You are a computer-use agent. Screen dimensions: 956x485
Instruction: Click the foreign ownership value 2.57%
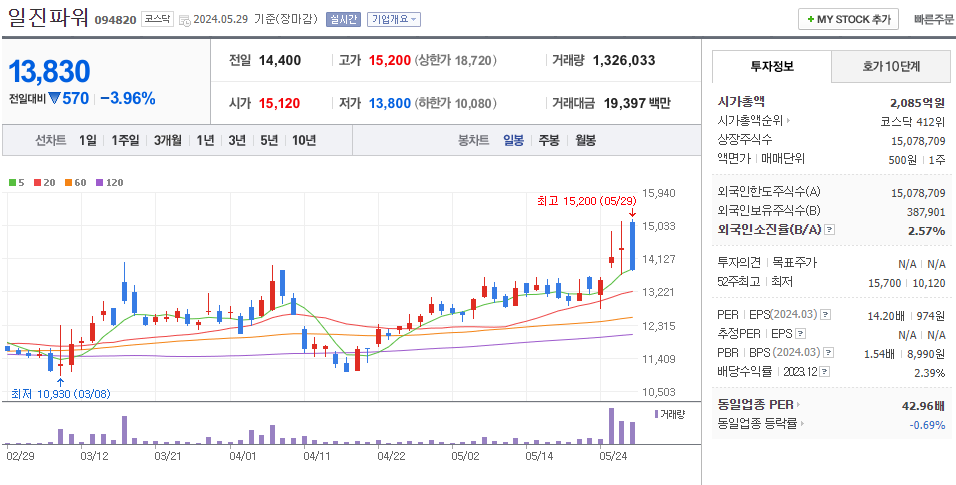pos(926,231)
